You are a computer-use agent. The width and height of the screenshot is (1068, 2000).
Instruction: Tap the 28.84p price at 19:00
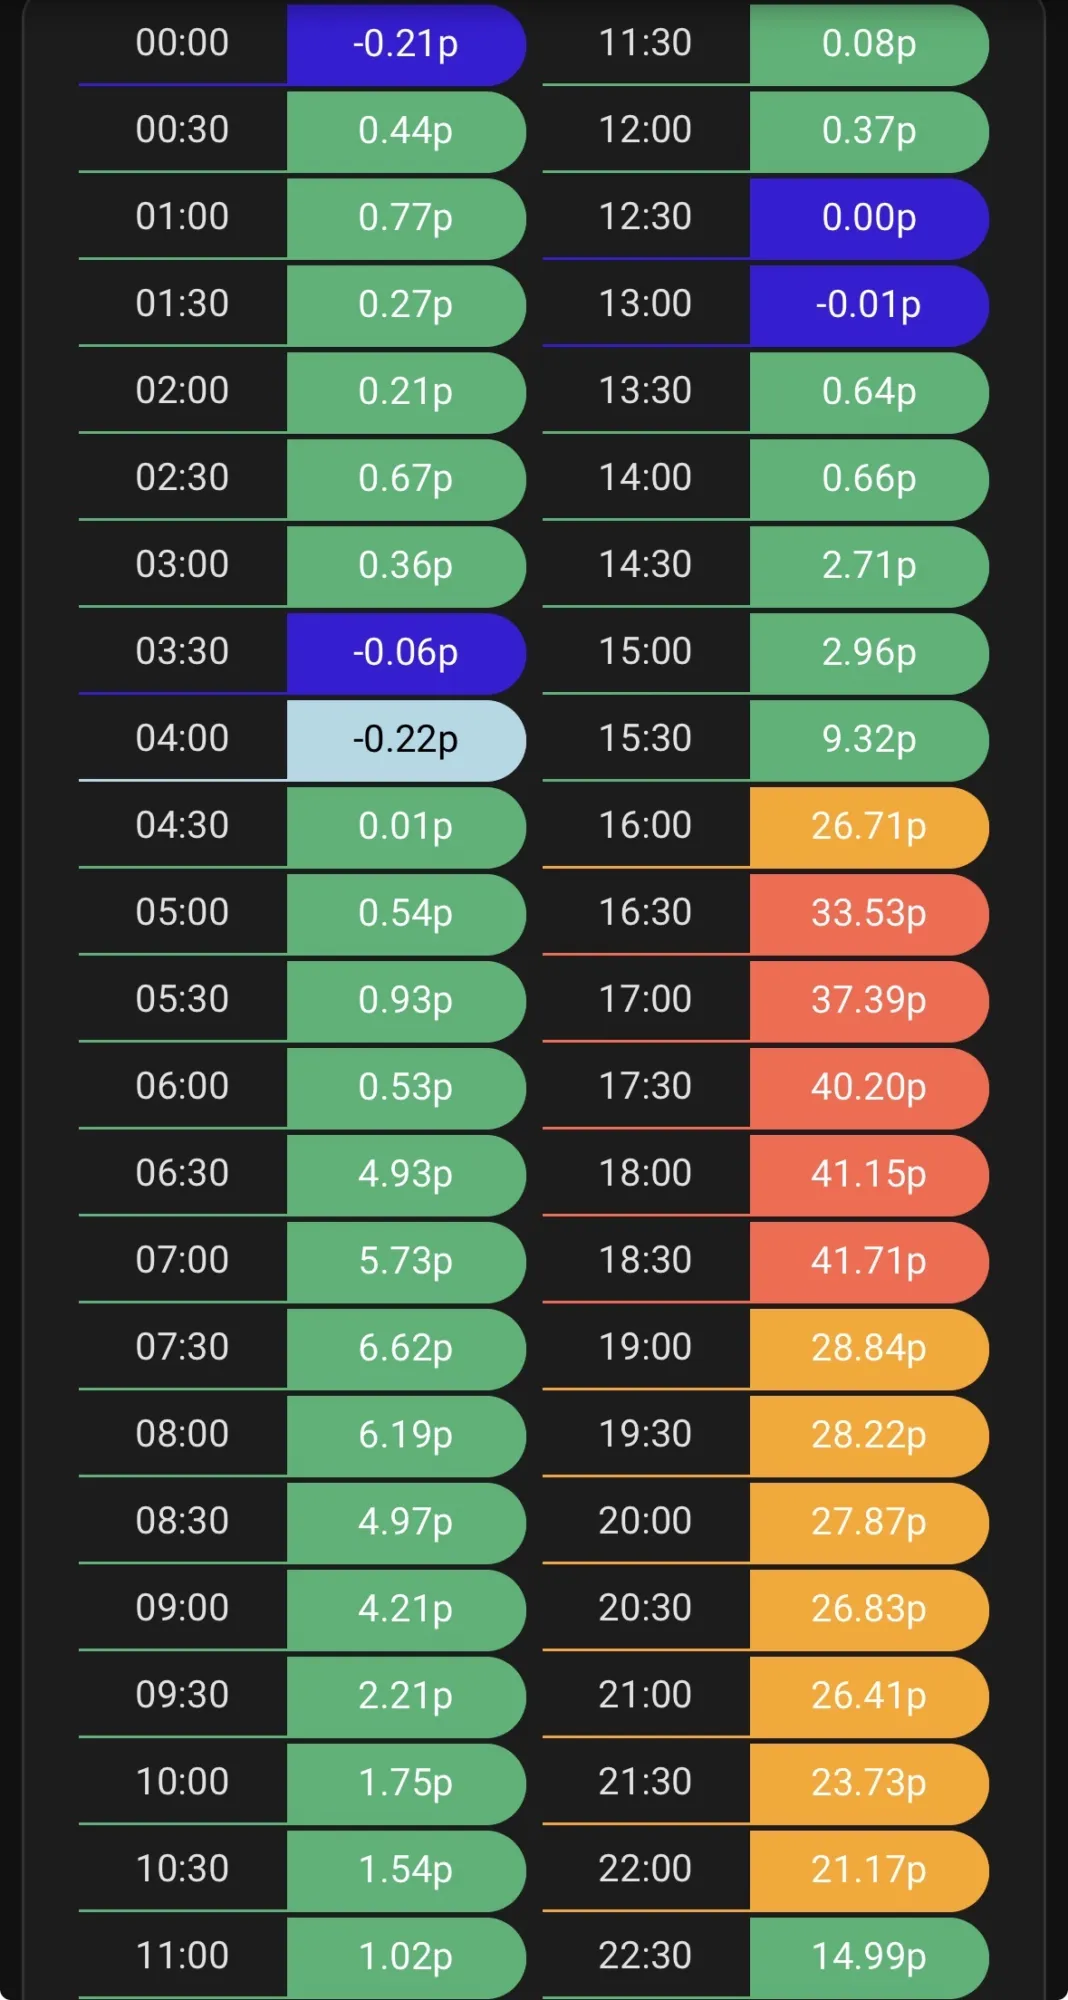pyautogui.click(x=868, y=1348)
